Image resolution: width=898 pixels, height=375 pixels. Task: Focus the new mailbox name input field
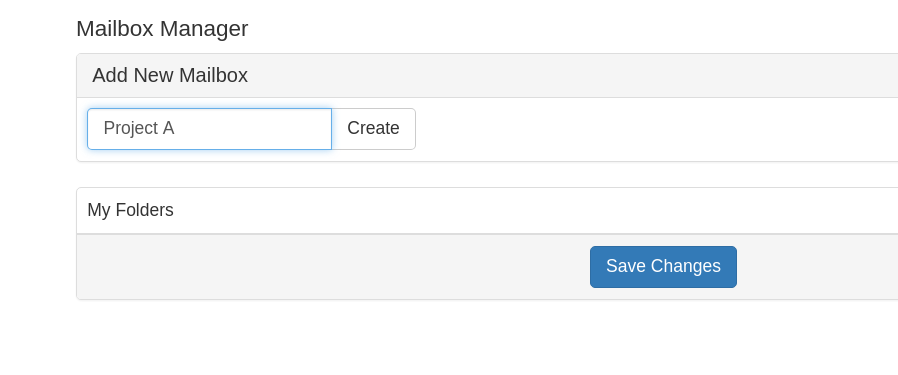pos(210,129)
